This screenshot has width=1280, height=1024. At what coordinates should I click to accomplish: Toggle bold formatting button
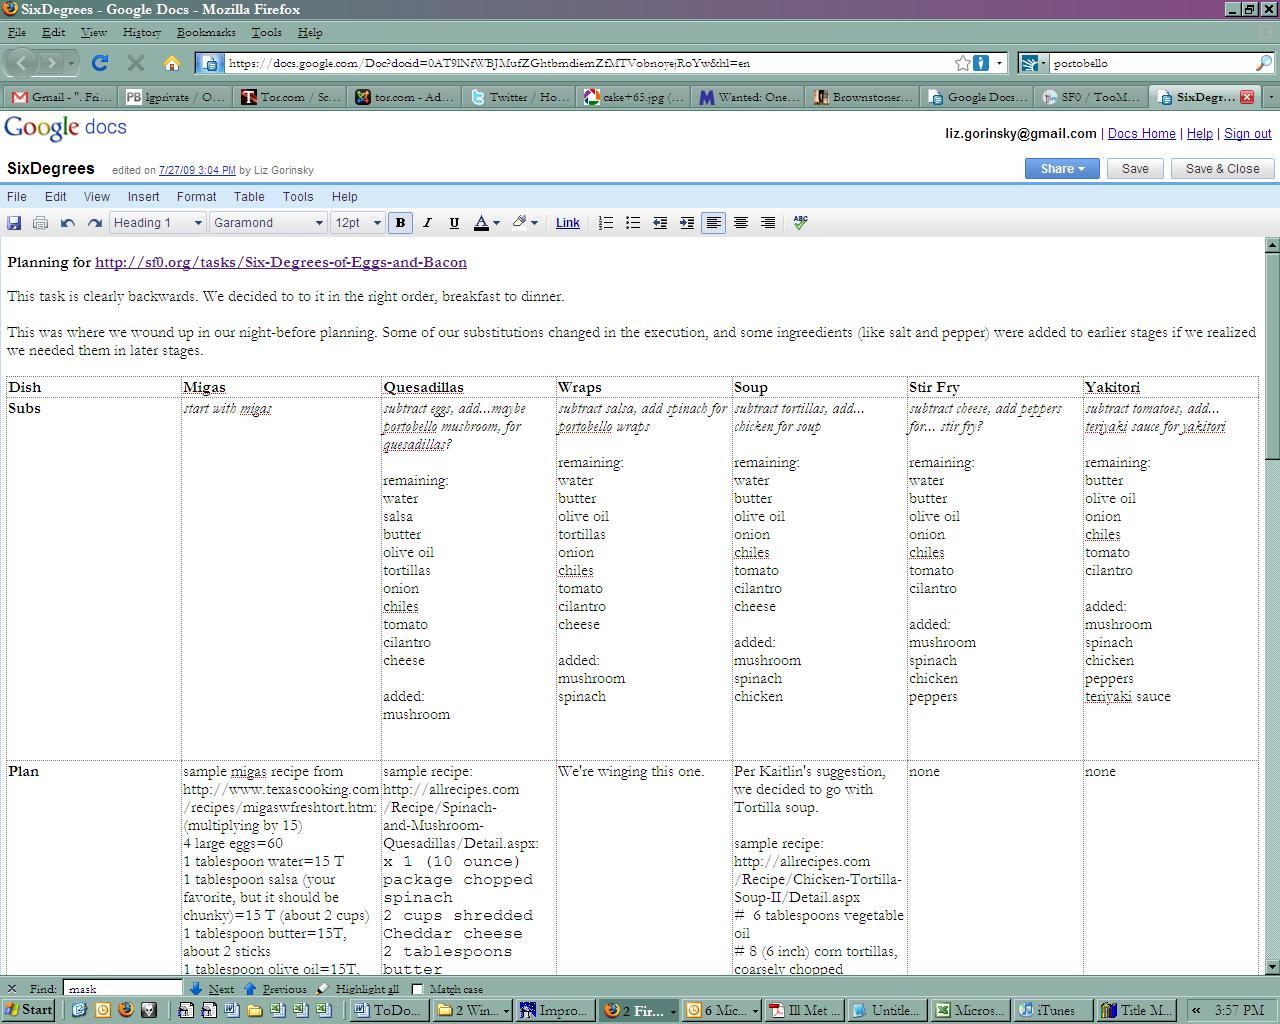click(400, 223)
